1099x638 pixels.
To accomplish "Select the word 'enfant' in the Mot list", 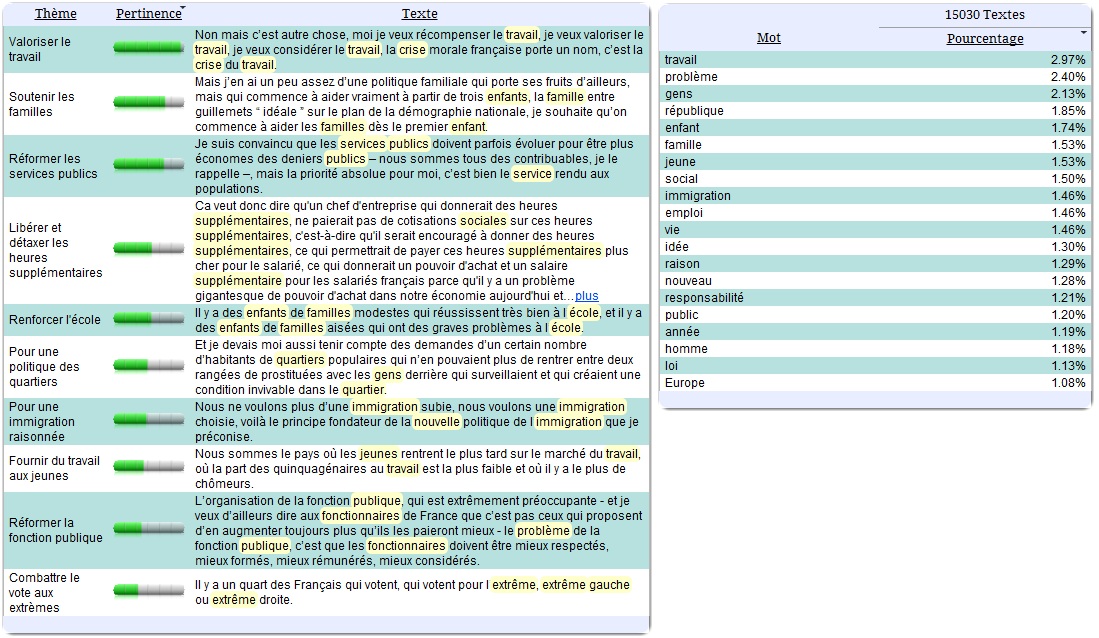I will 682,128.
